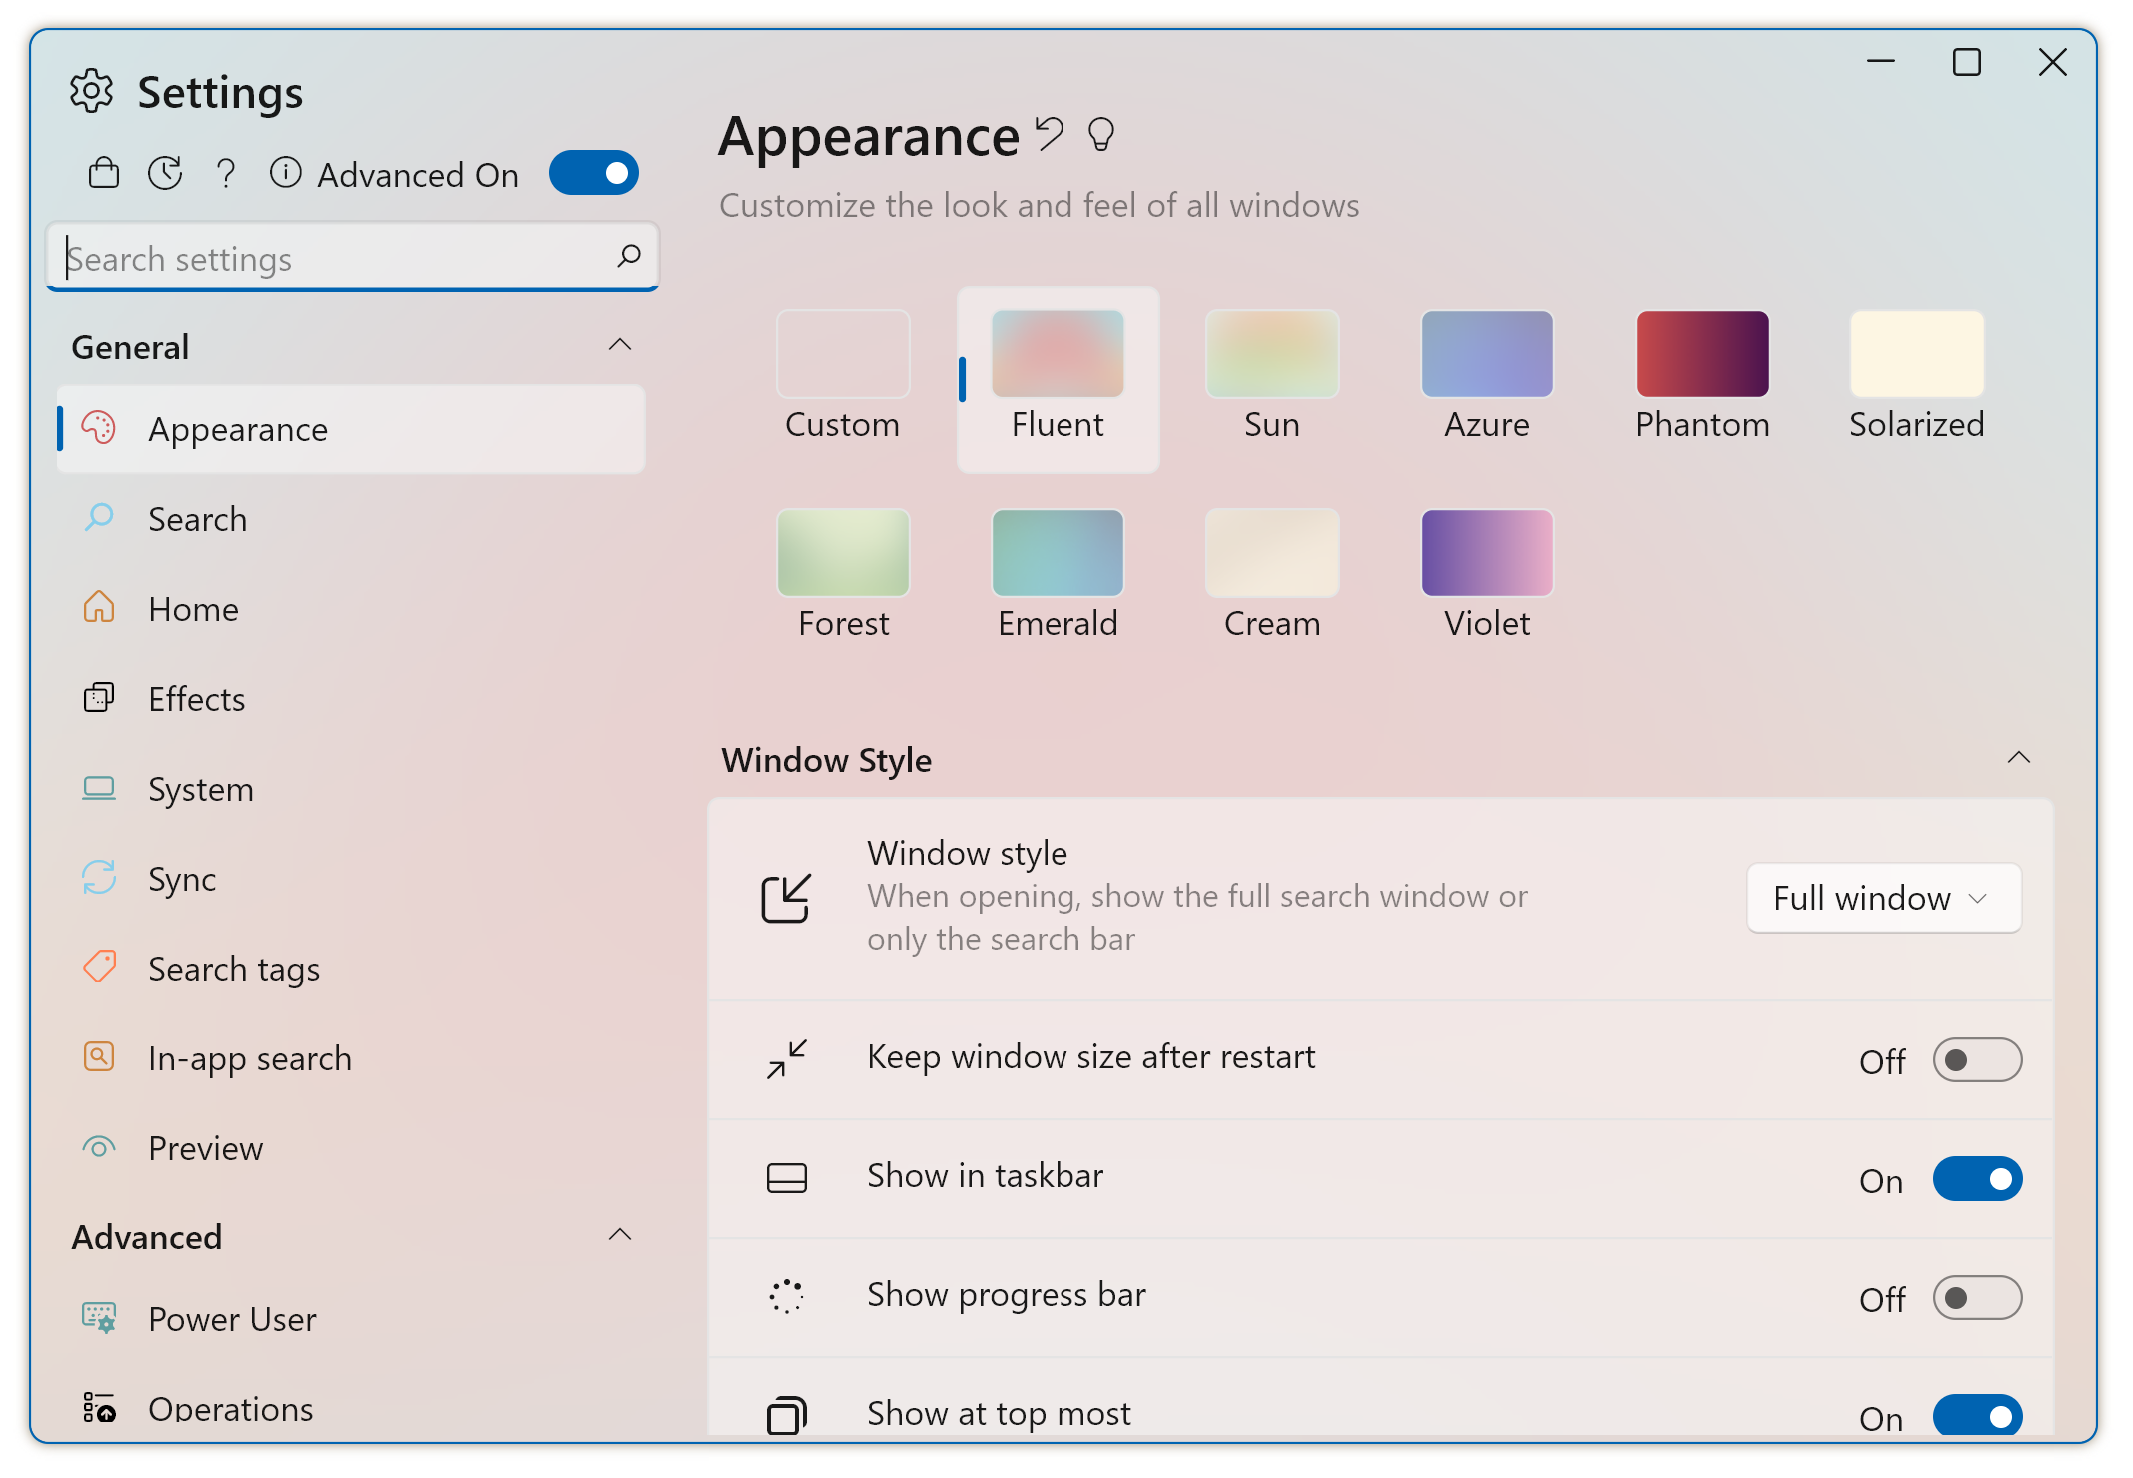This screenshot has height=1478, width=2133.
Task: Click the Search tags icon
Action: pos(100,969)
